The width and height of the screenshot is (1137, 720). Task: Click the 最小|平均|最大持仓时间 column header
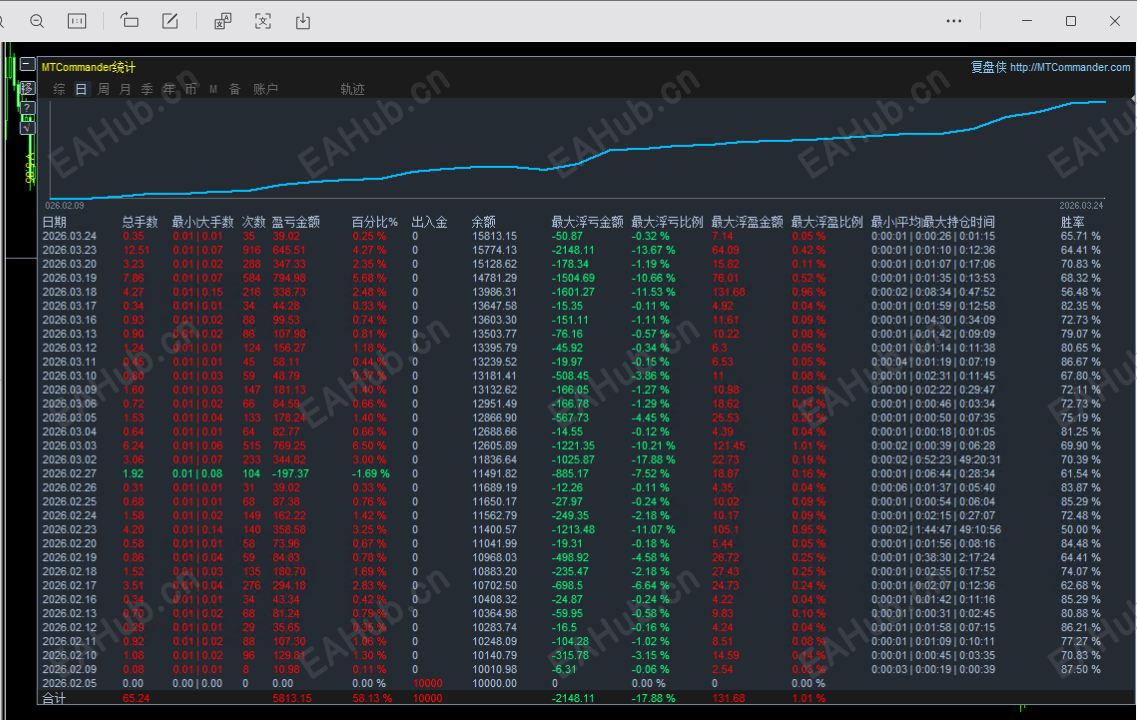pyautogui.click(x=933, y=222)
